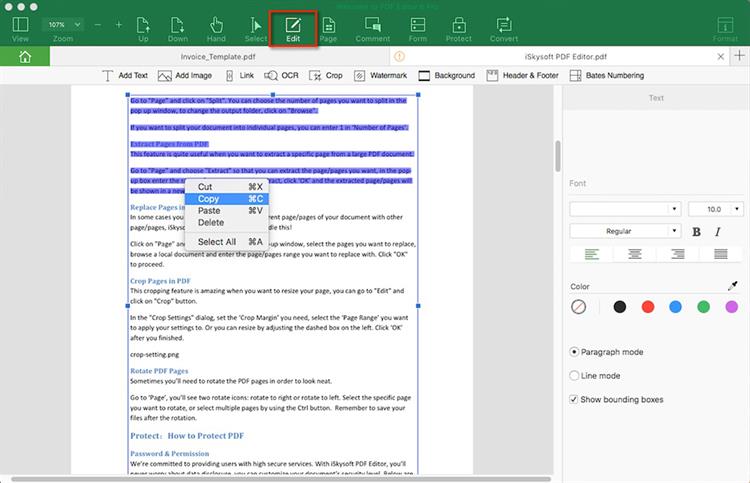Click 'Protect: How to Protect PDF' heading
This screenshot has height=483, width=750.
tap(187, 436)
